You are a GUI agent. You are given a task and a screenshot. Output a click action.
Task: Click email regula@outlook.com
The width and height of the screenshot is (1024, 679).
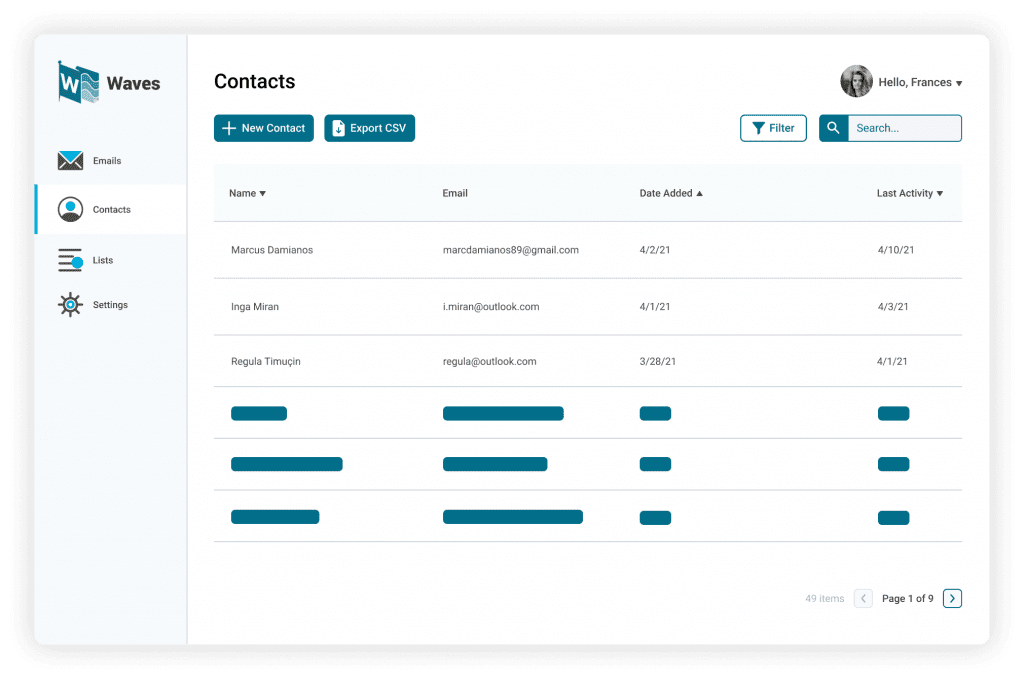(490, 362)
